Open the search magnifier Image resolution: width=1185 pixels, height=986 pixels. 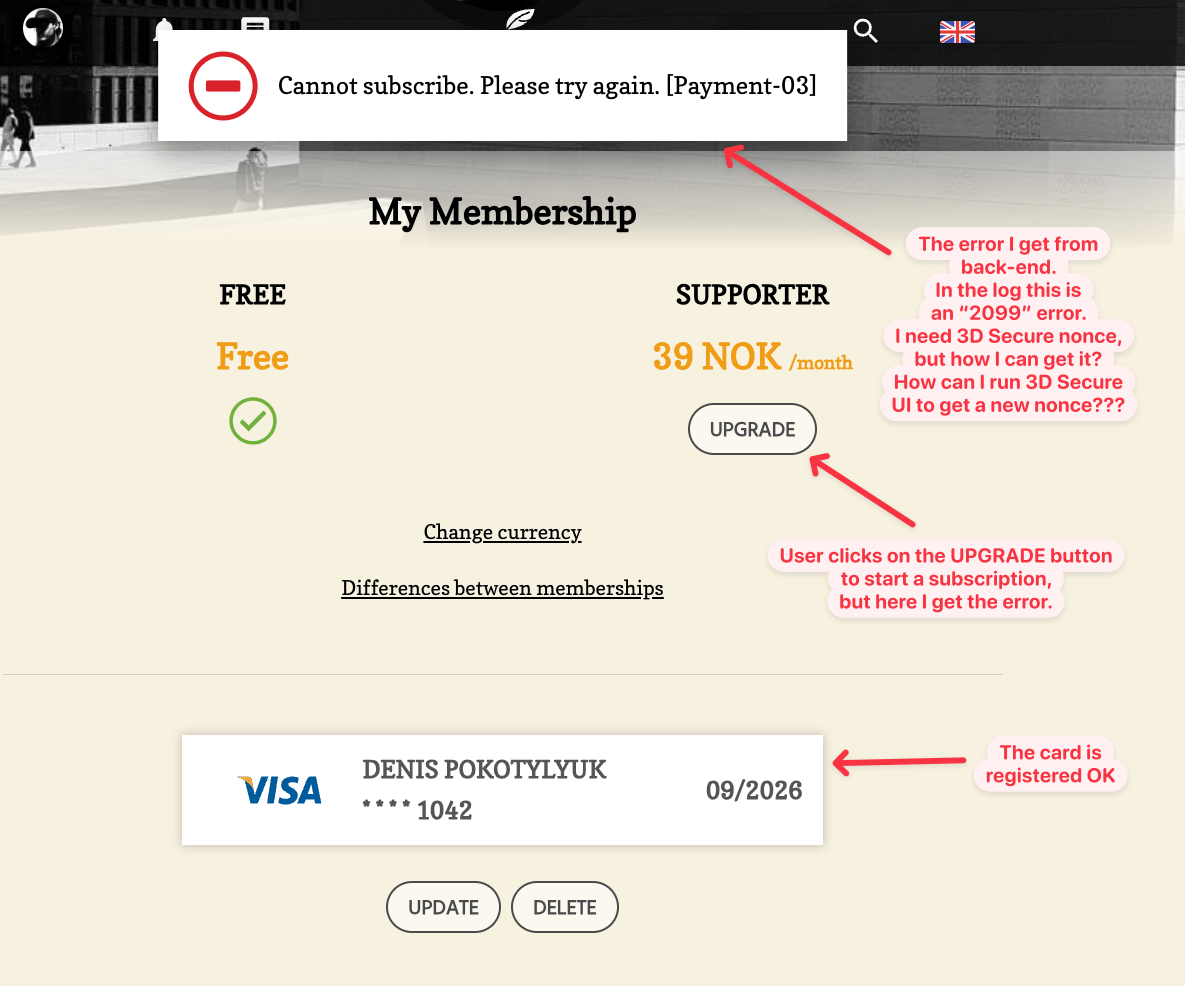click(x=864, y=31)
